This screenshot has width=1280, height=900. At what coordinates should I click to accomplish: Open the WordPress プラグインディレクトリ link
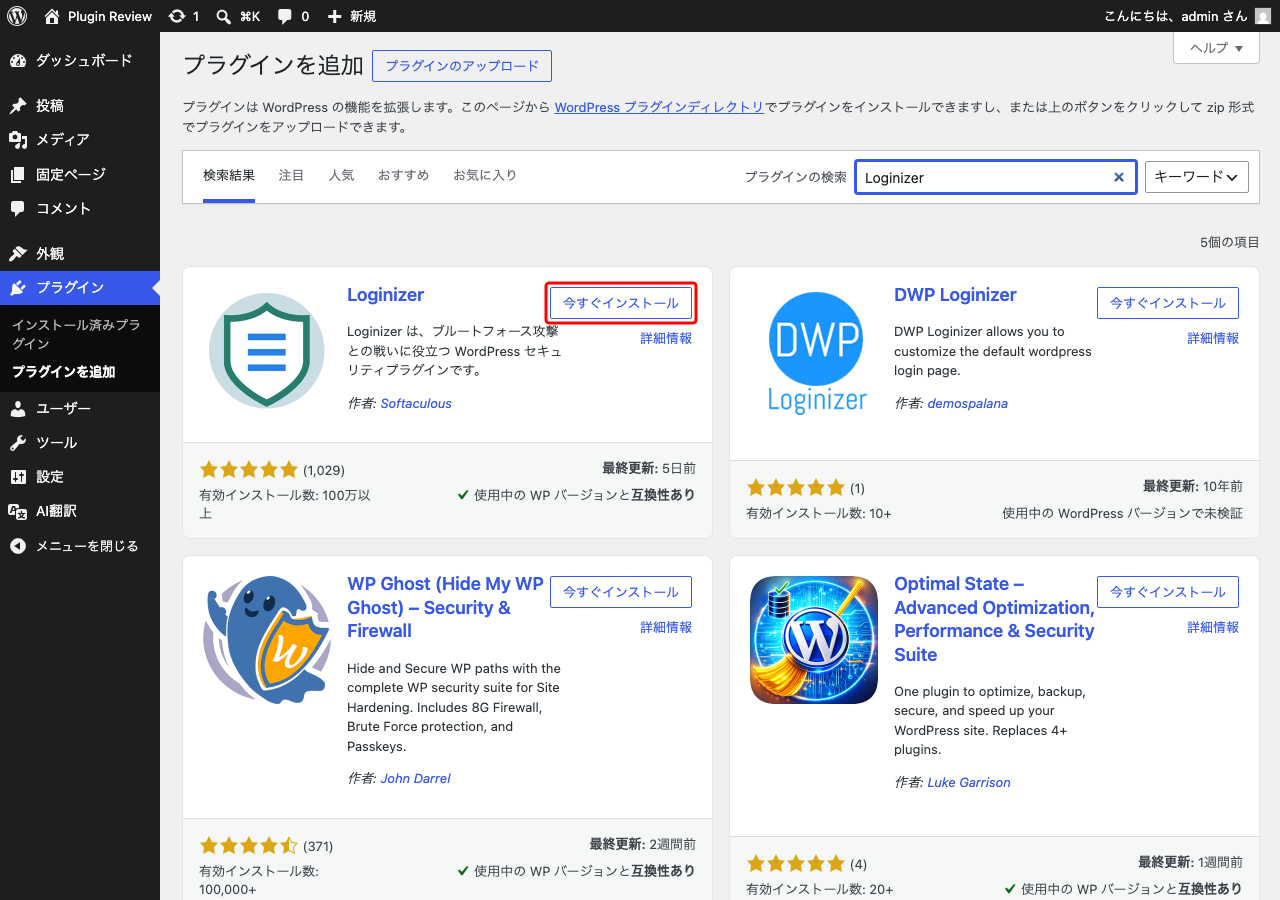click(659, 107)
